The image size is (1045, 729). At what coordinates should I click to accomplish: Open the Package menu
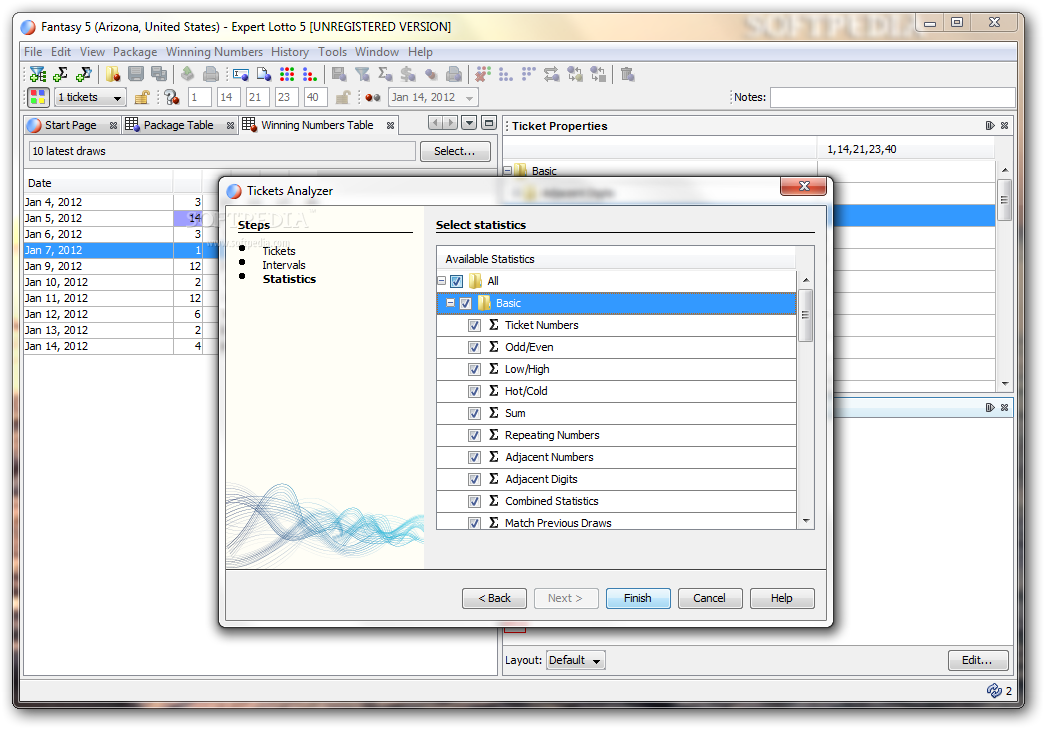click(135, 52)
